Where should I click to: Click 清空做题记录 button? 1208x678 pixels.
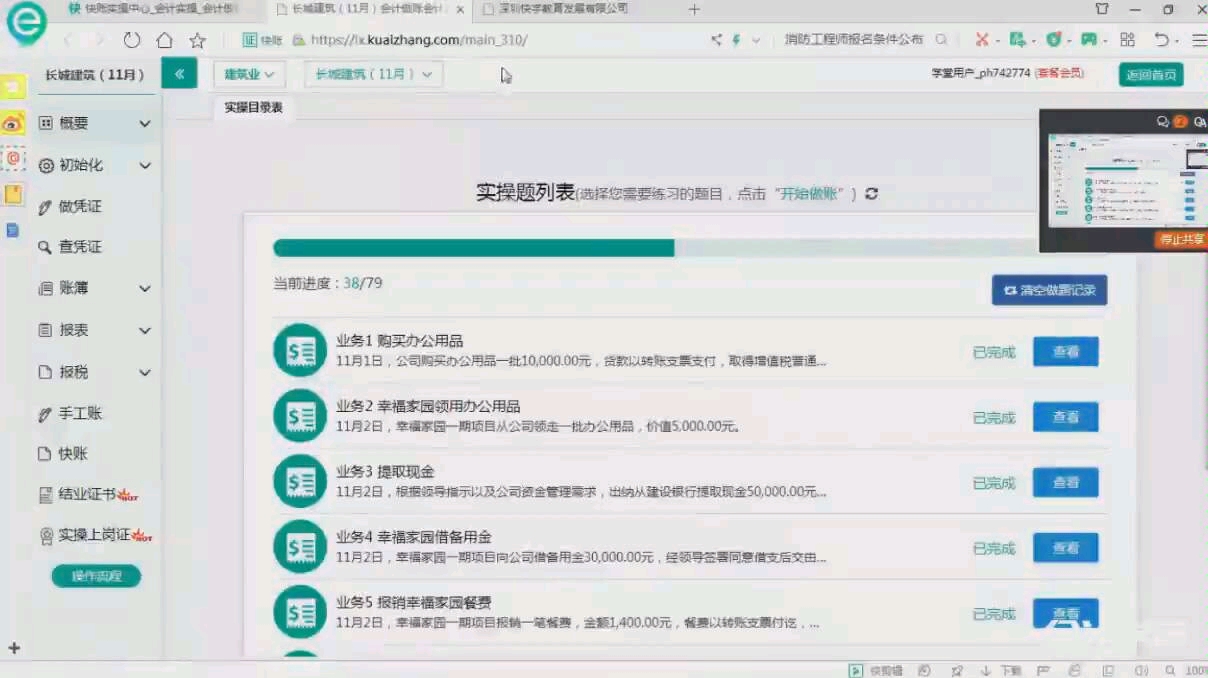1048,289
